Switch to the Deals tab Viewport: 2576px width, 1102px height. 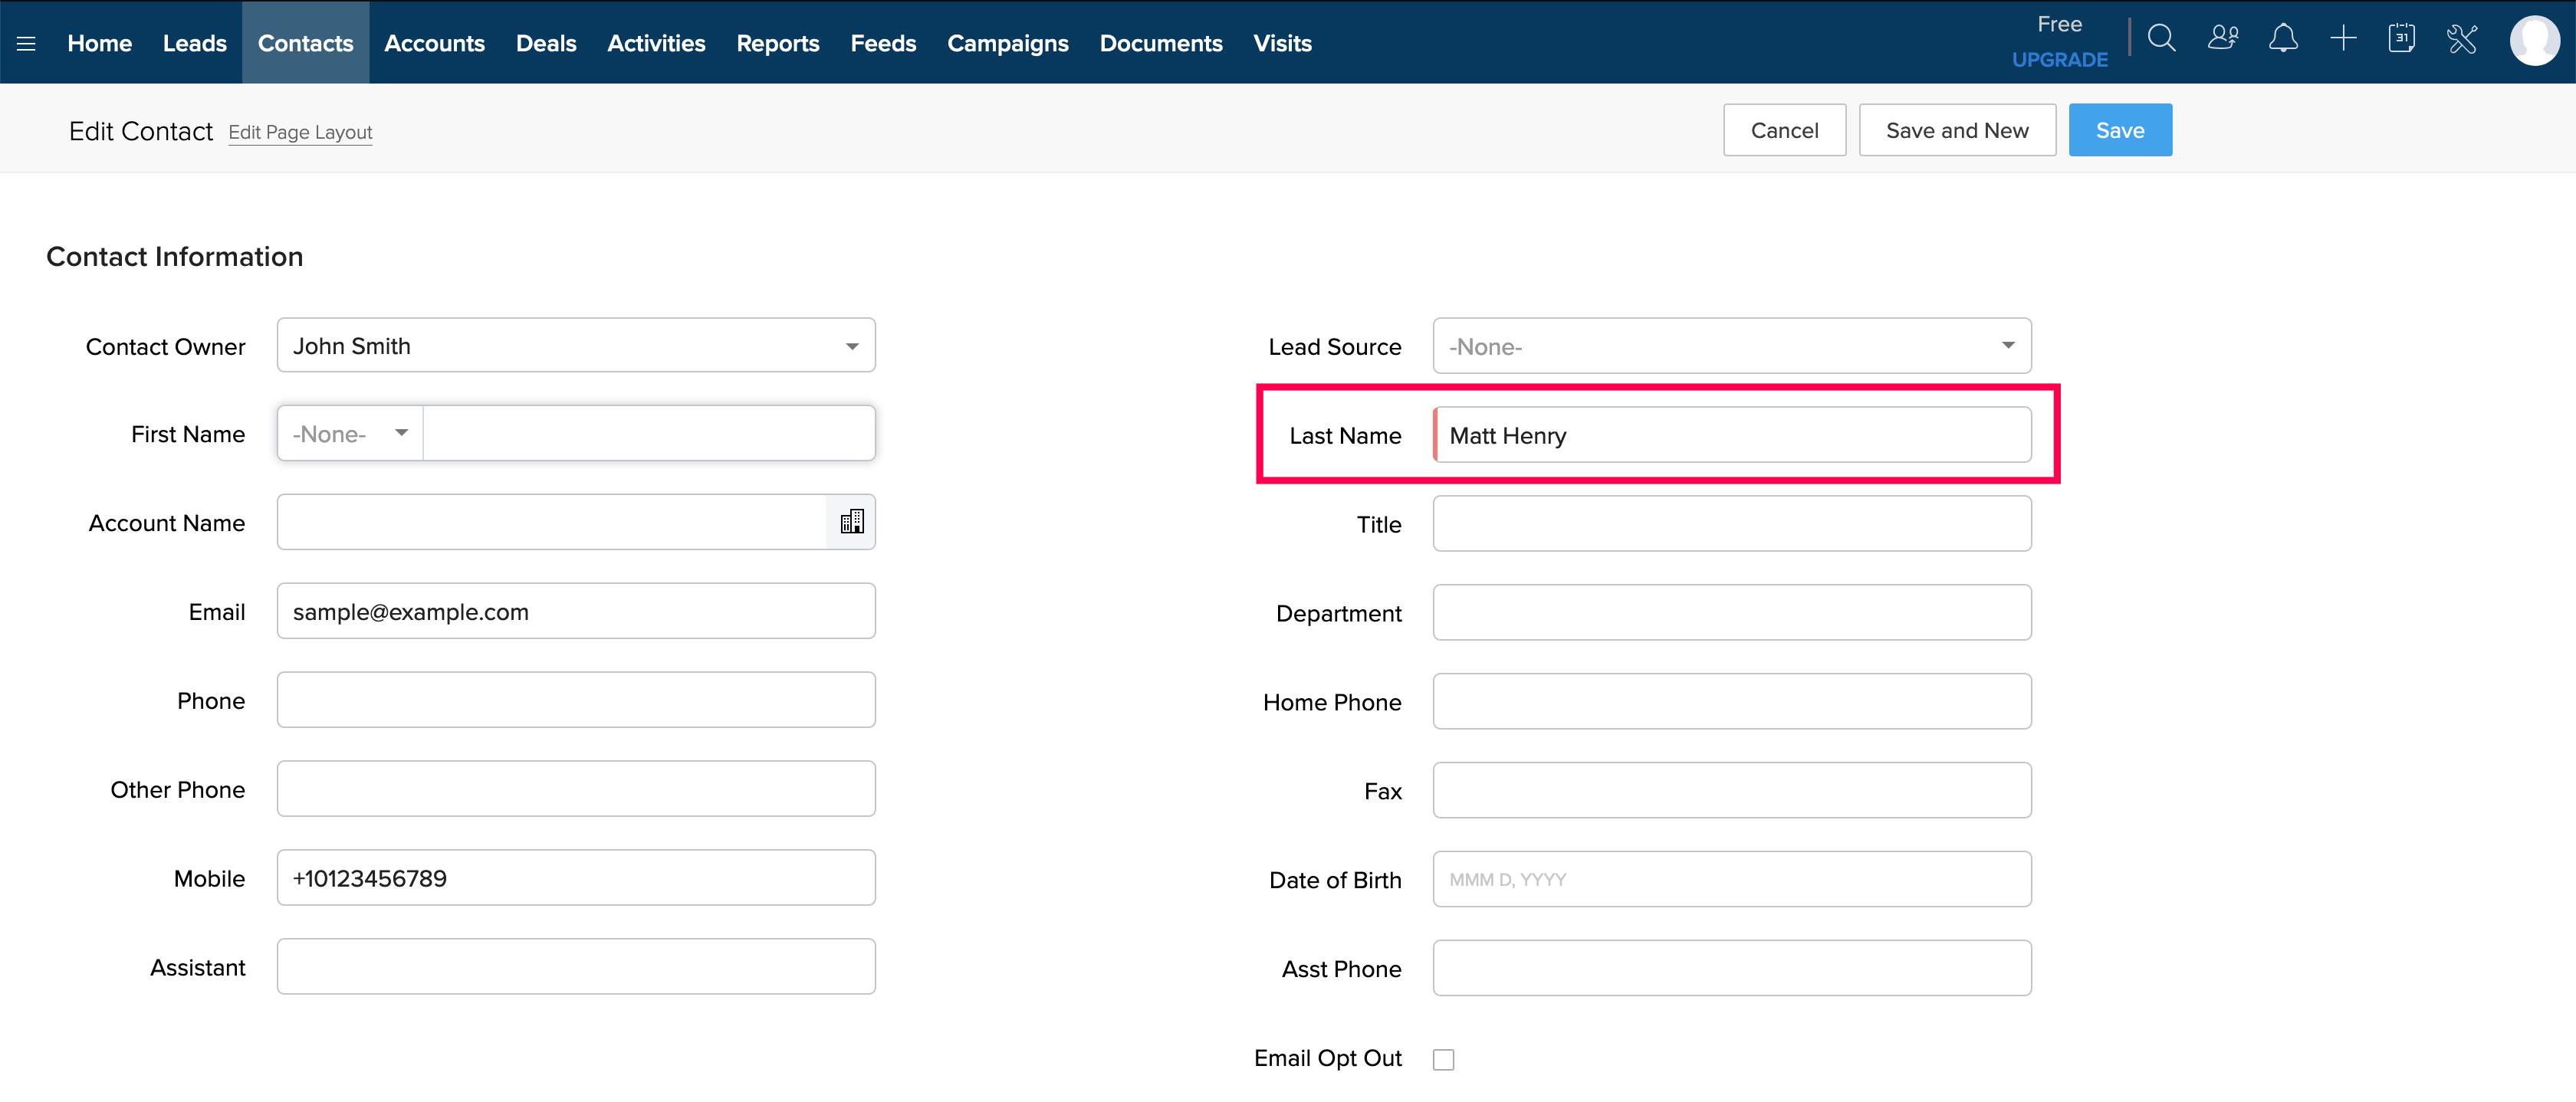(546, 43)
